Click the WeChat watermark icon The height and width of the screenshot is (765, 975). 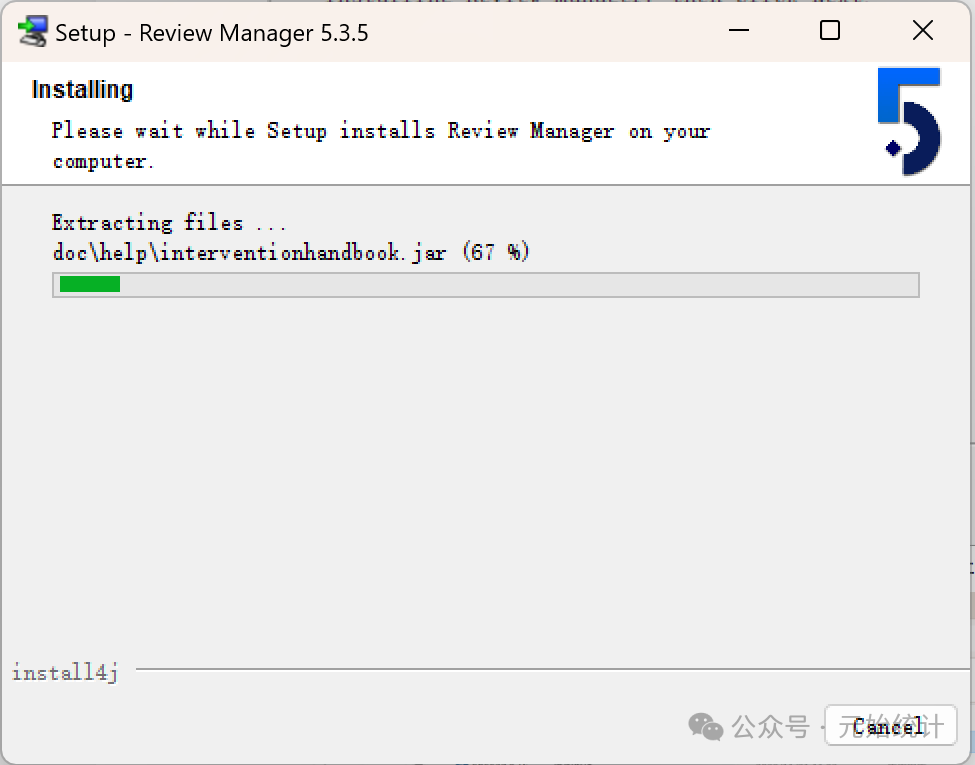706,726
